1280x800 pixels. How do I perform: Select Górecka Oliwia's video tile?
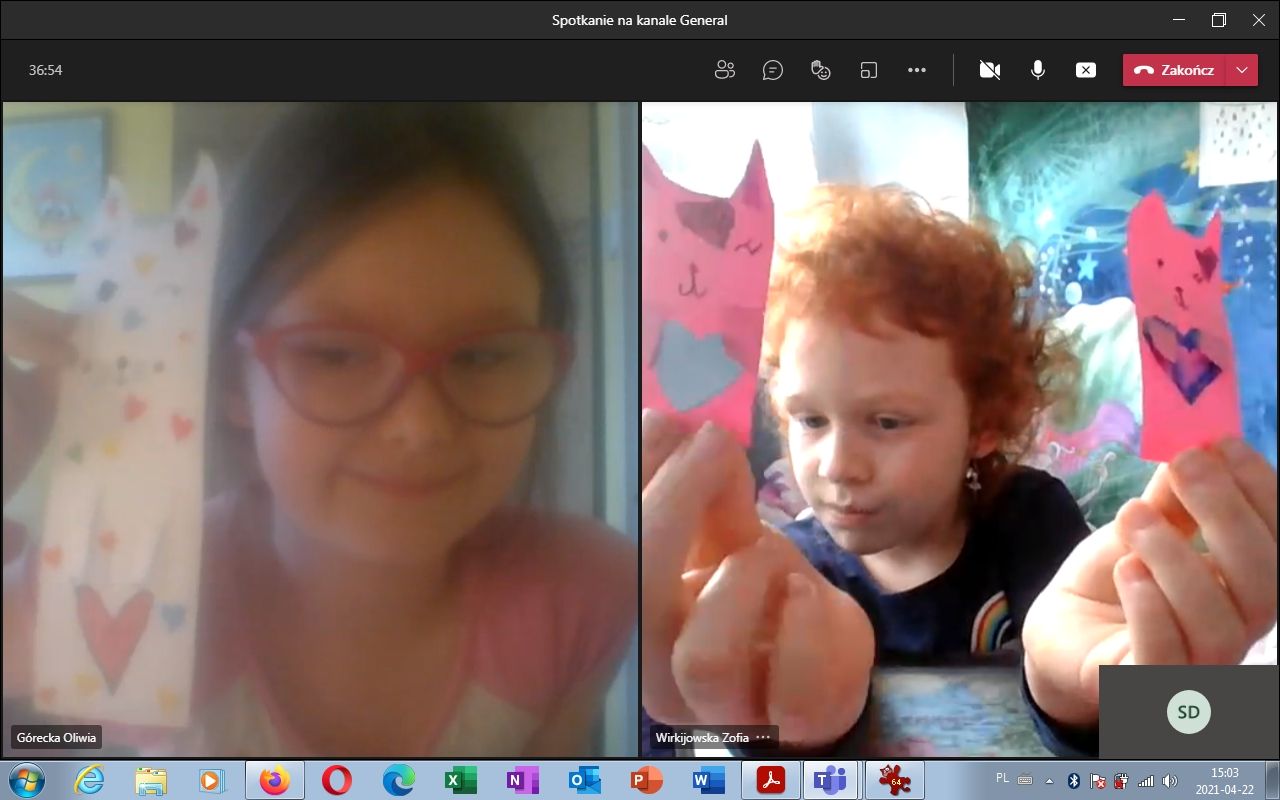click(319, 428)
